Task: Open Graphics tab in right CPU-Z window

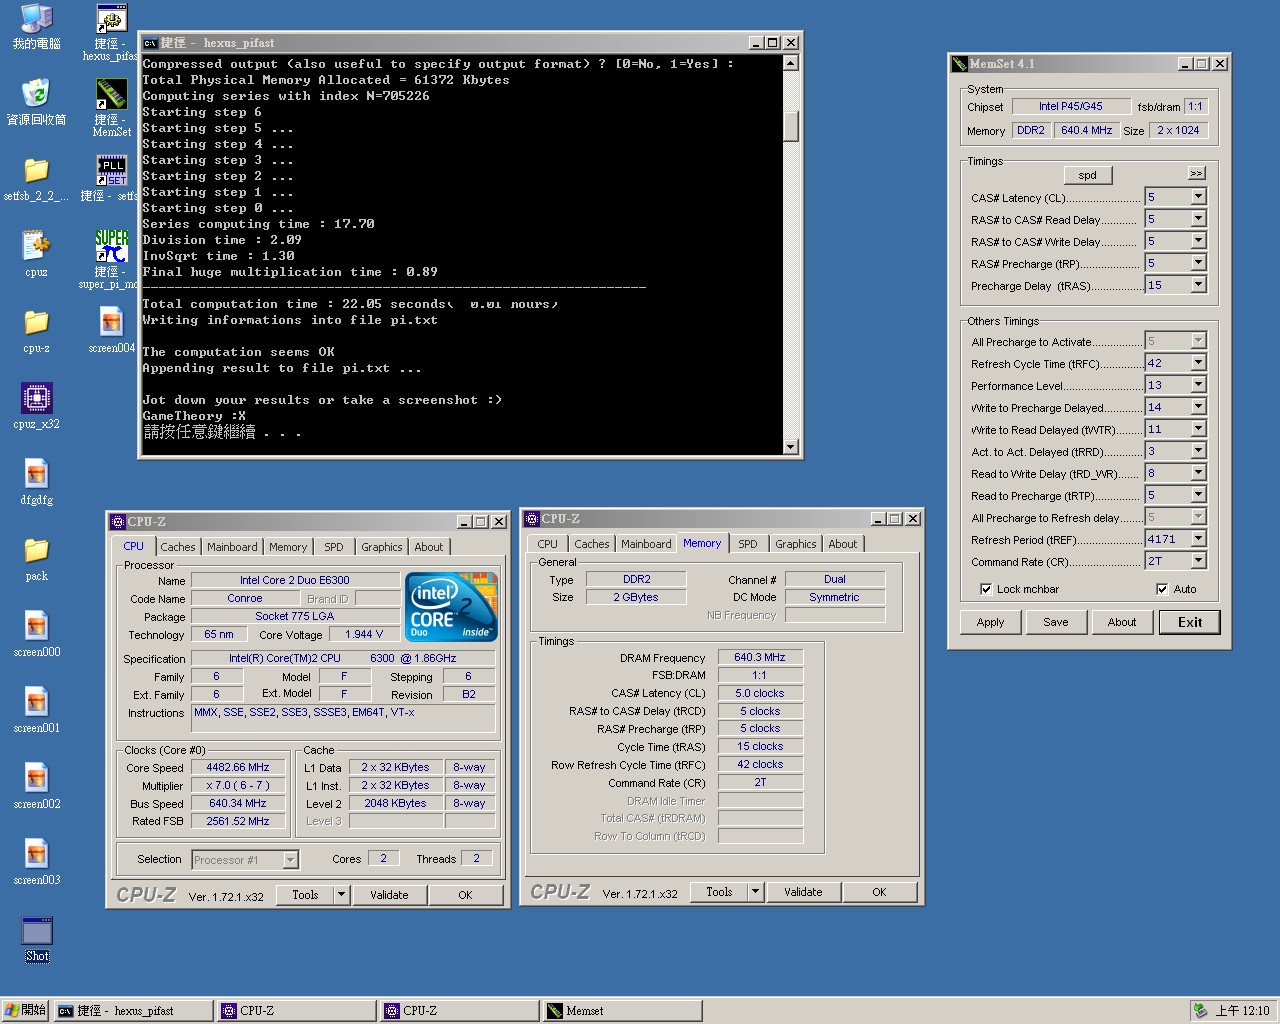Action: coord(796,544)
